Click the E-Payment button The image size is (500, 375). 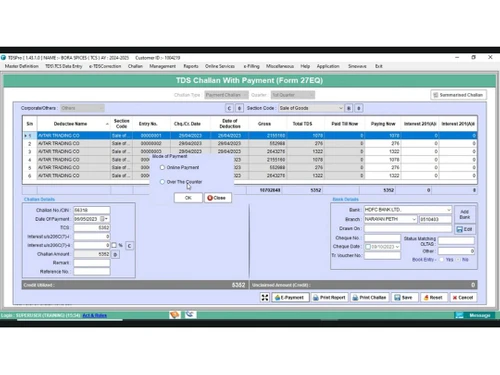coord(290,297)
